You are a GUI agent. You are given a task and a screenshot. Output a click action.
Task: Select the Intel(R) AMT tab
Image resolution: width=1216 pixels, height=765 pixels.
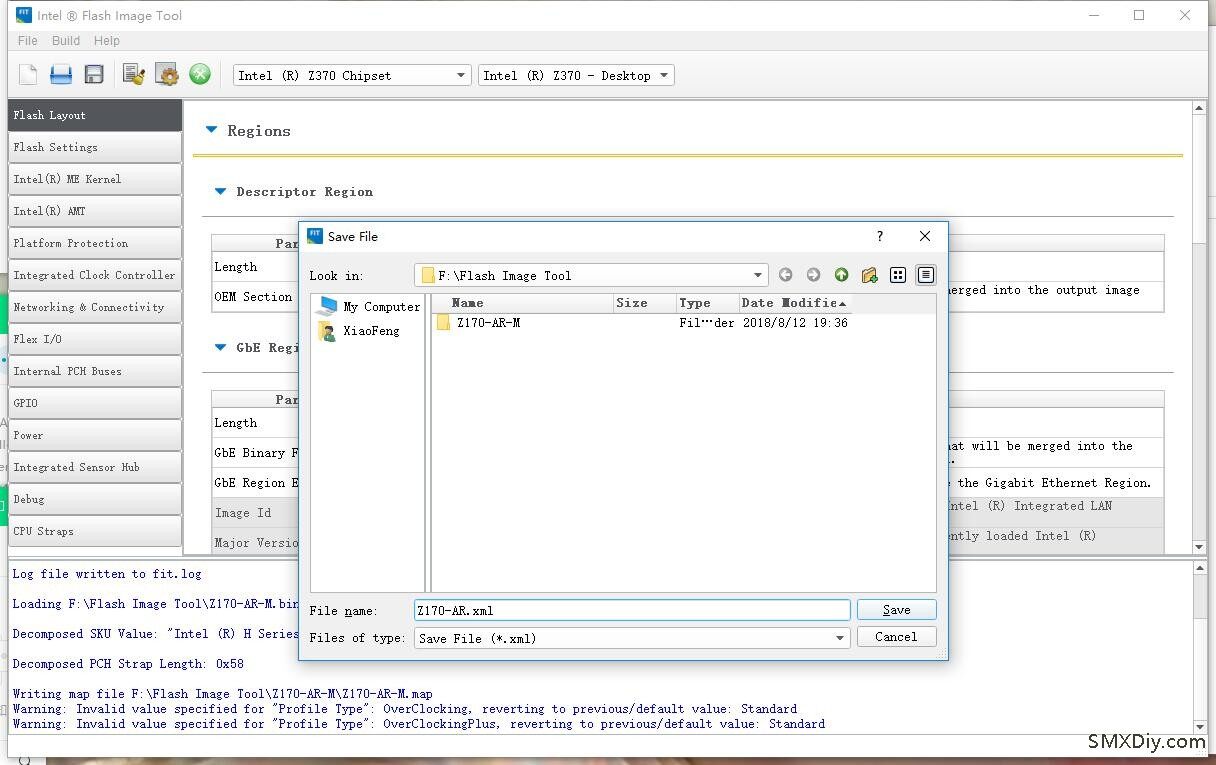click(95, 211)
